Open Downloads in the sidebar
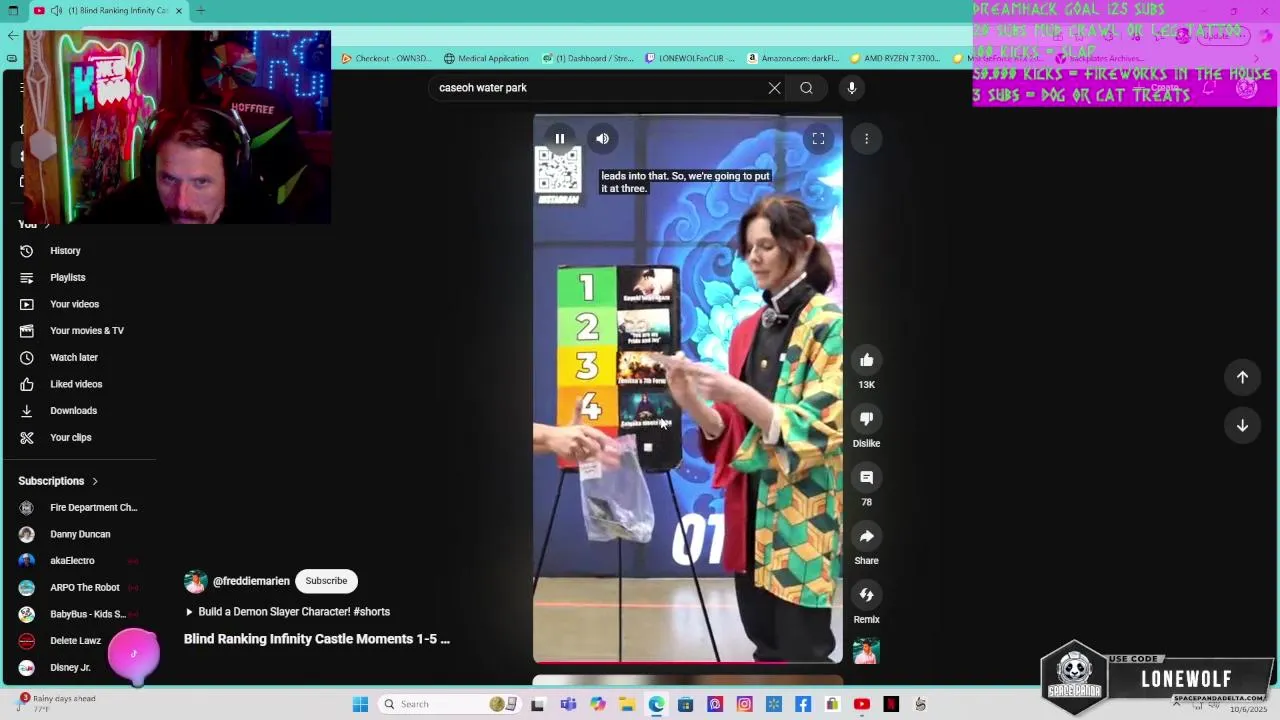 pos(74,411)
